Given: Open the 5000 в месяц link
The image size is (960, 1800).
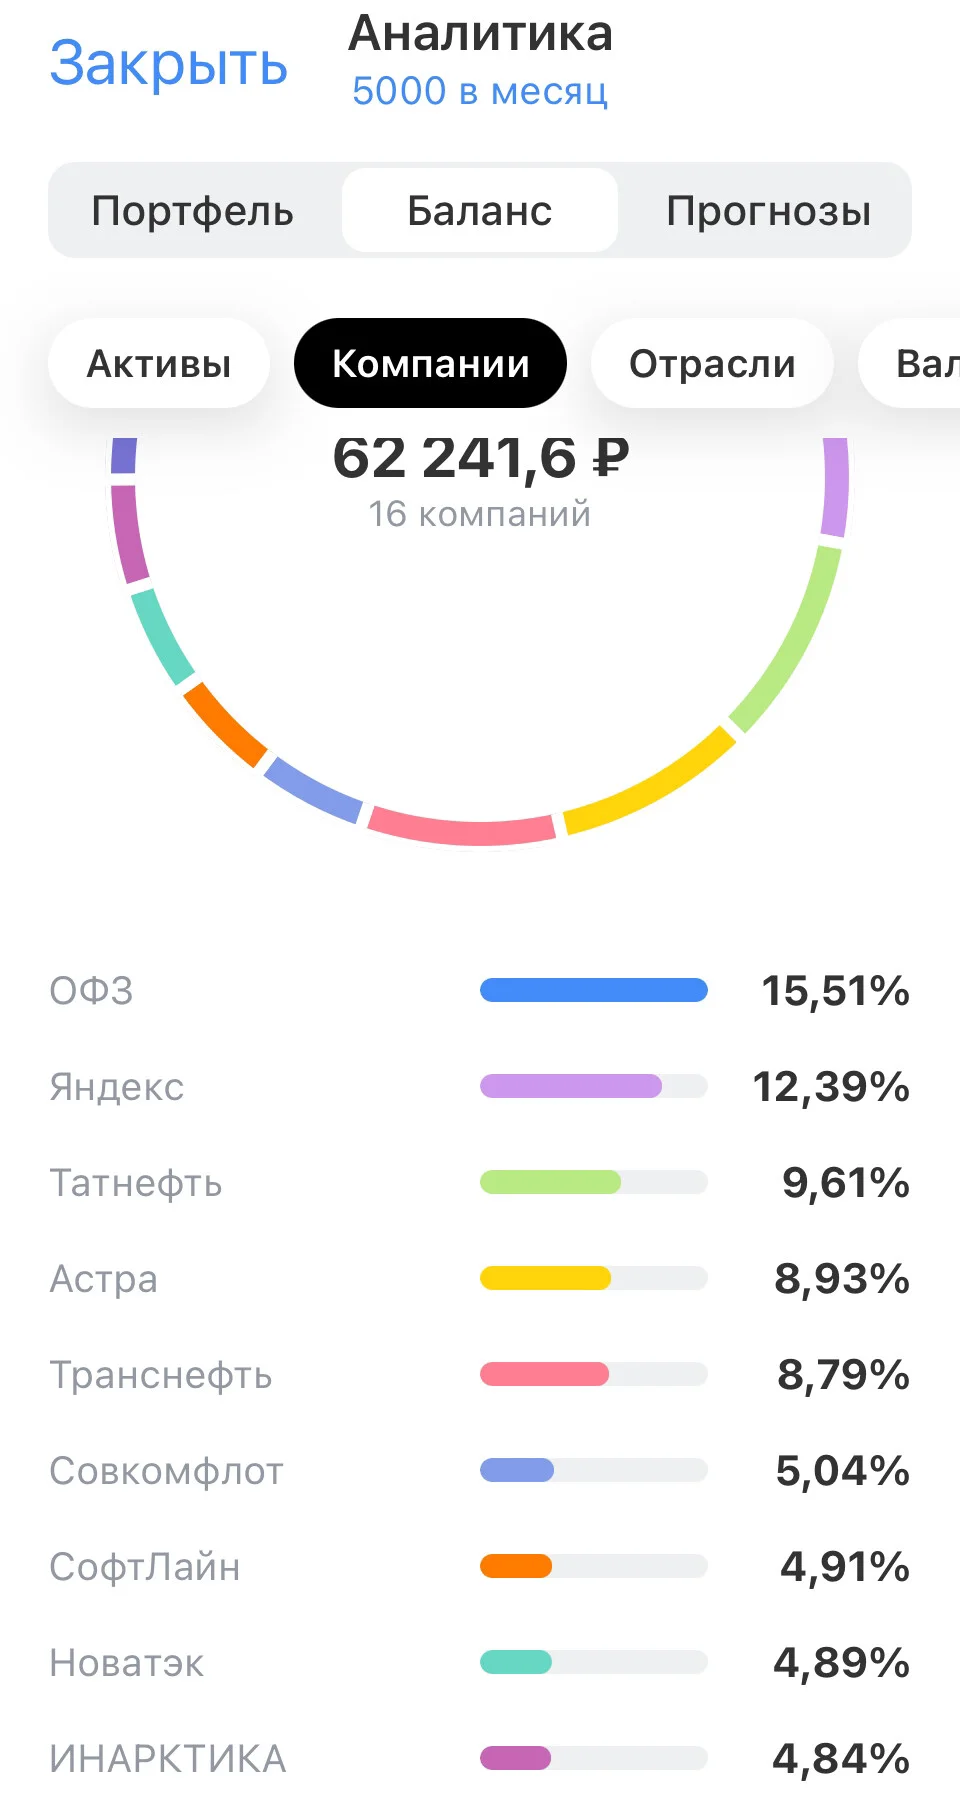Looking at the screenshot, I should pos(480,91).
